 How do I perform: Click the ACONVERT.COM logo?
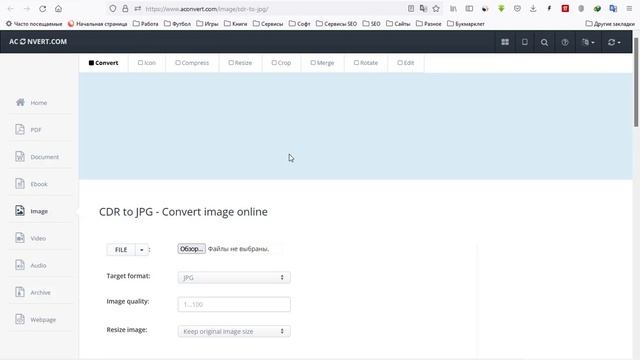coord(38,42)
